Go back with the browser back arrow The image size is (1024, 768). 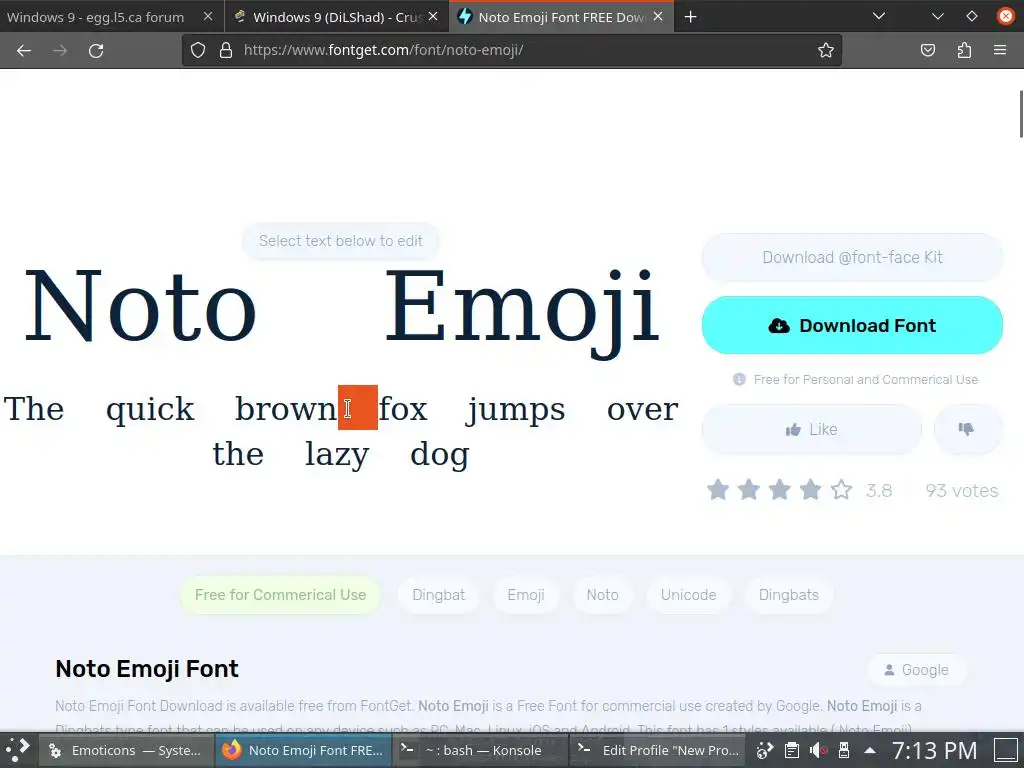pyautogui.click(x=24, y=50)
